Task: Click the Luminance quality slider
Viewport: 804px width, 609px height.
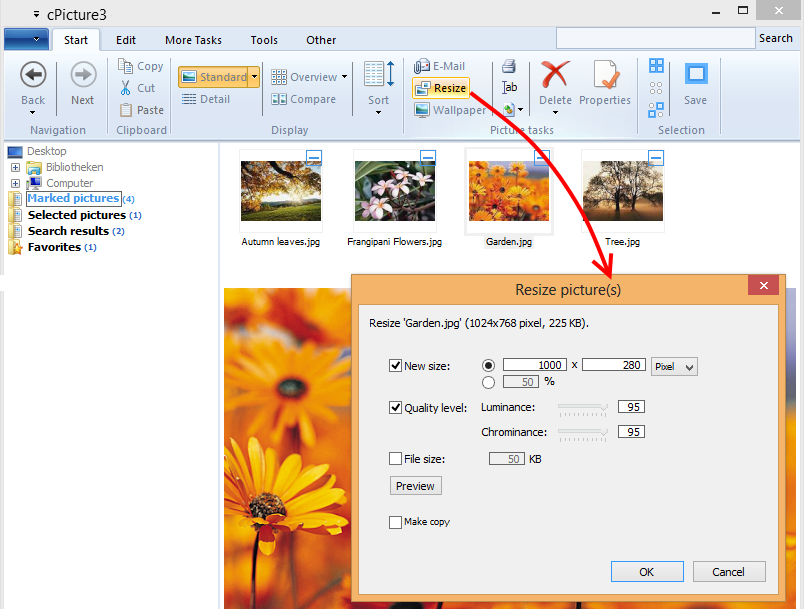Action: pos(583,407)
